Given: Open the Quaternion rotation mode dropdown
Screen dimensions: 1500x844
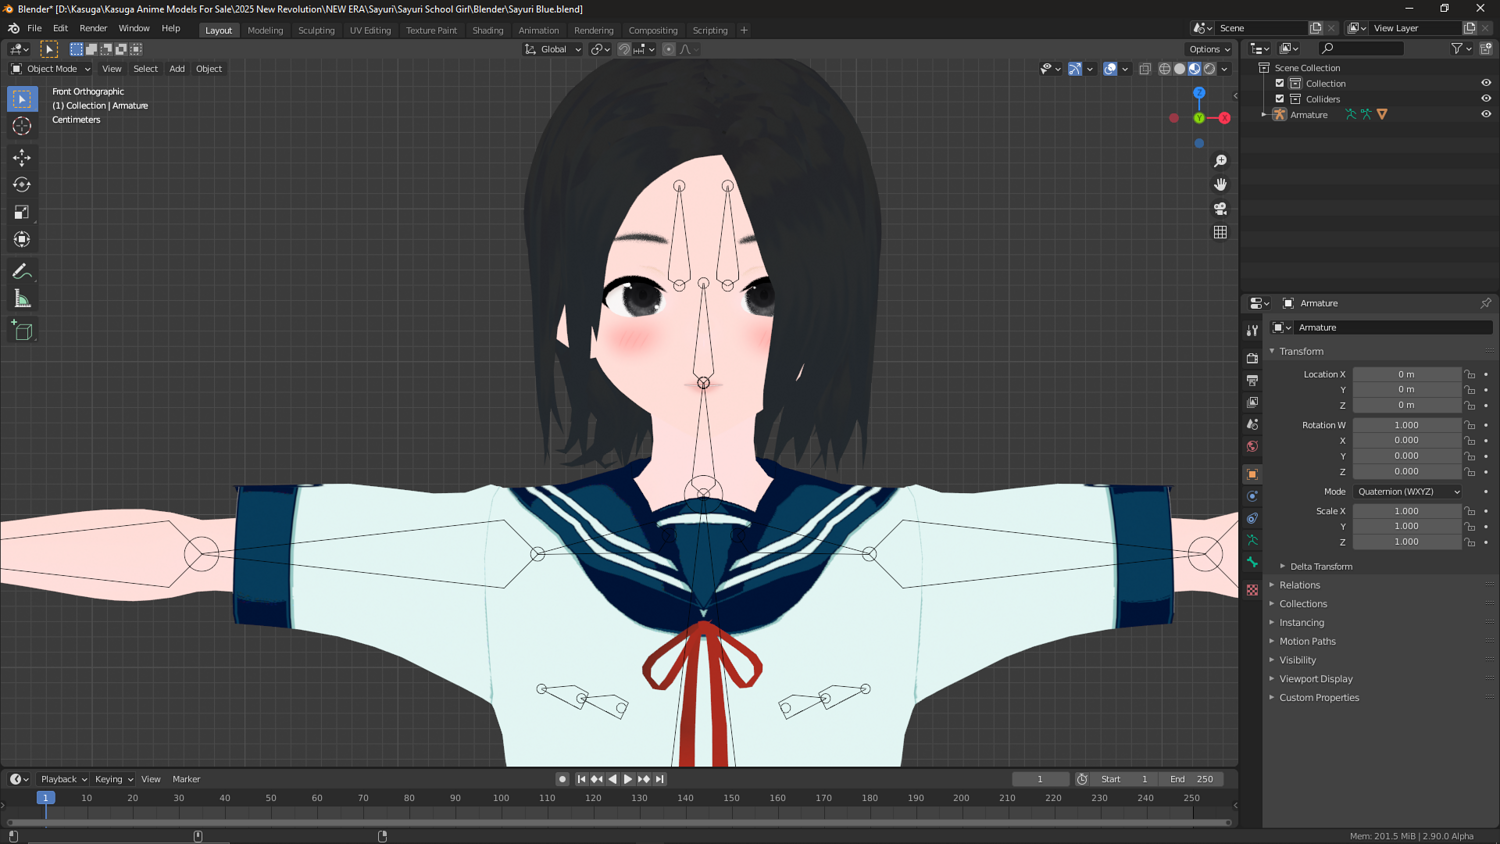Looking at the screenshot, I should 1407,492.
